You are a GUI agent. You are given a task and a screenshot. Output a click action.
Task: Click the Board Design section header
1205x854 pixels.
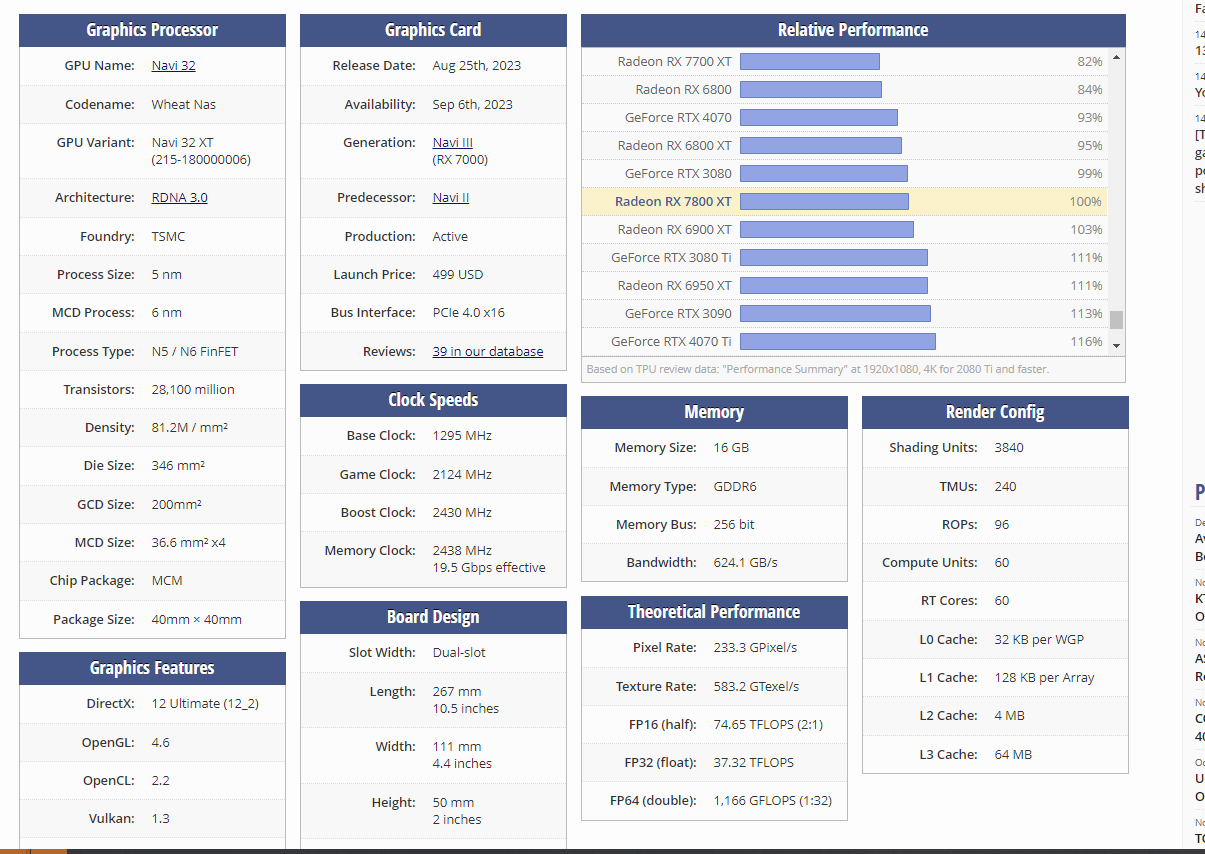point(433,617)
